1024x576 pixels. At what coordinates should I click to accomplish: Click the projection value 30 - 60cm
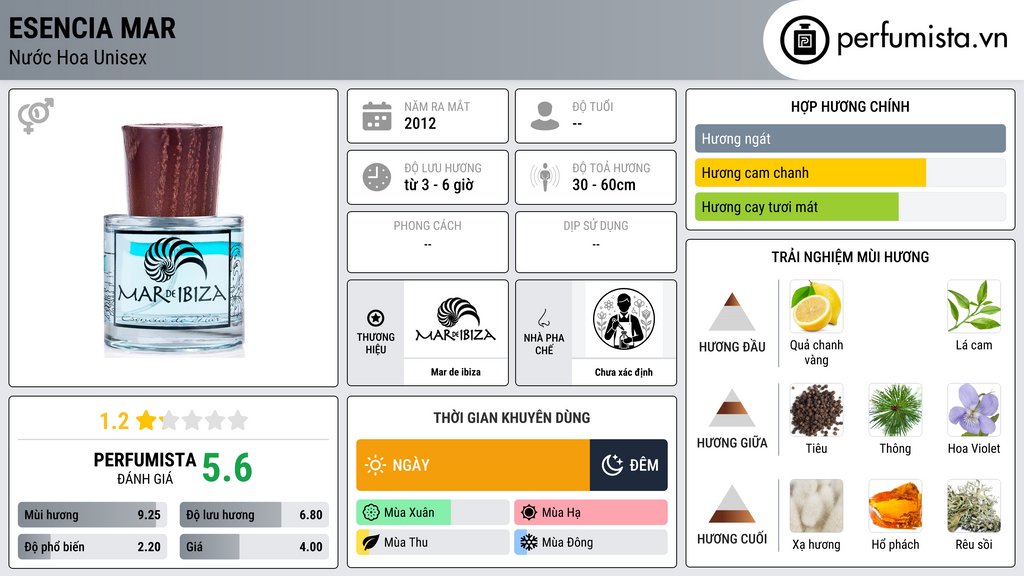pyautogui.click(x=603, y=185)
